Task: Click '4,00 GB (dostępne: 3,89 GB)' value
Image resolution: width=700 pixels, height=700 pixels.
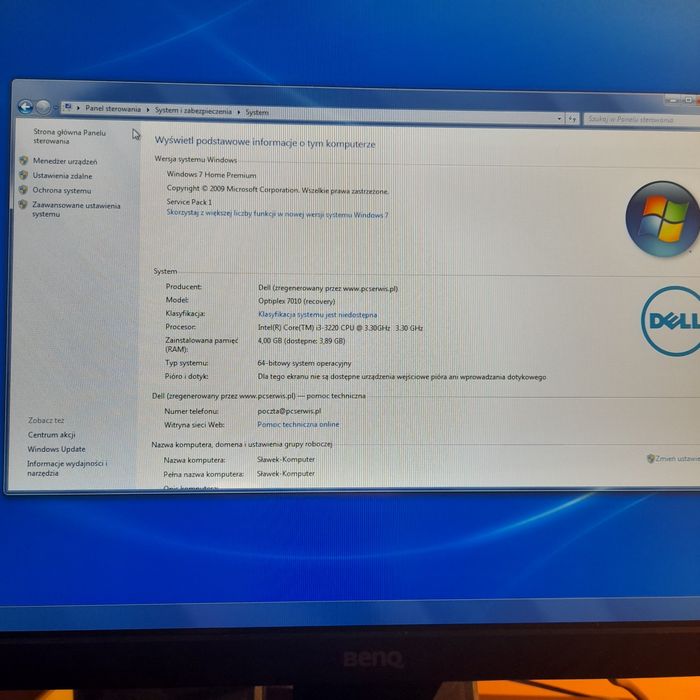Action: 301,341
